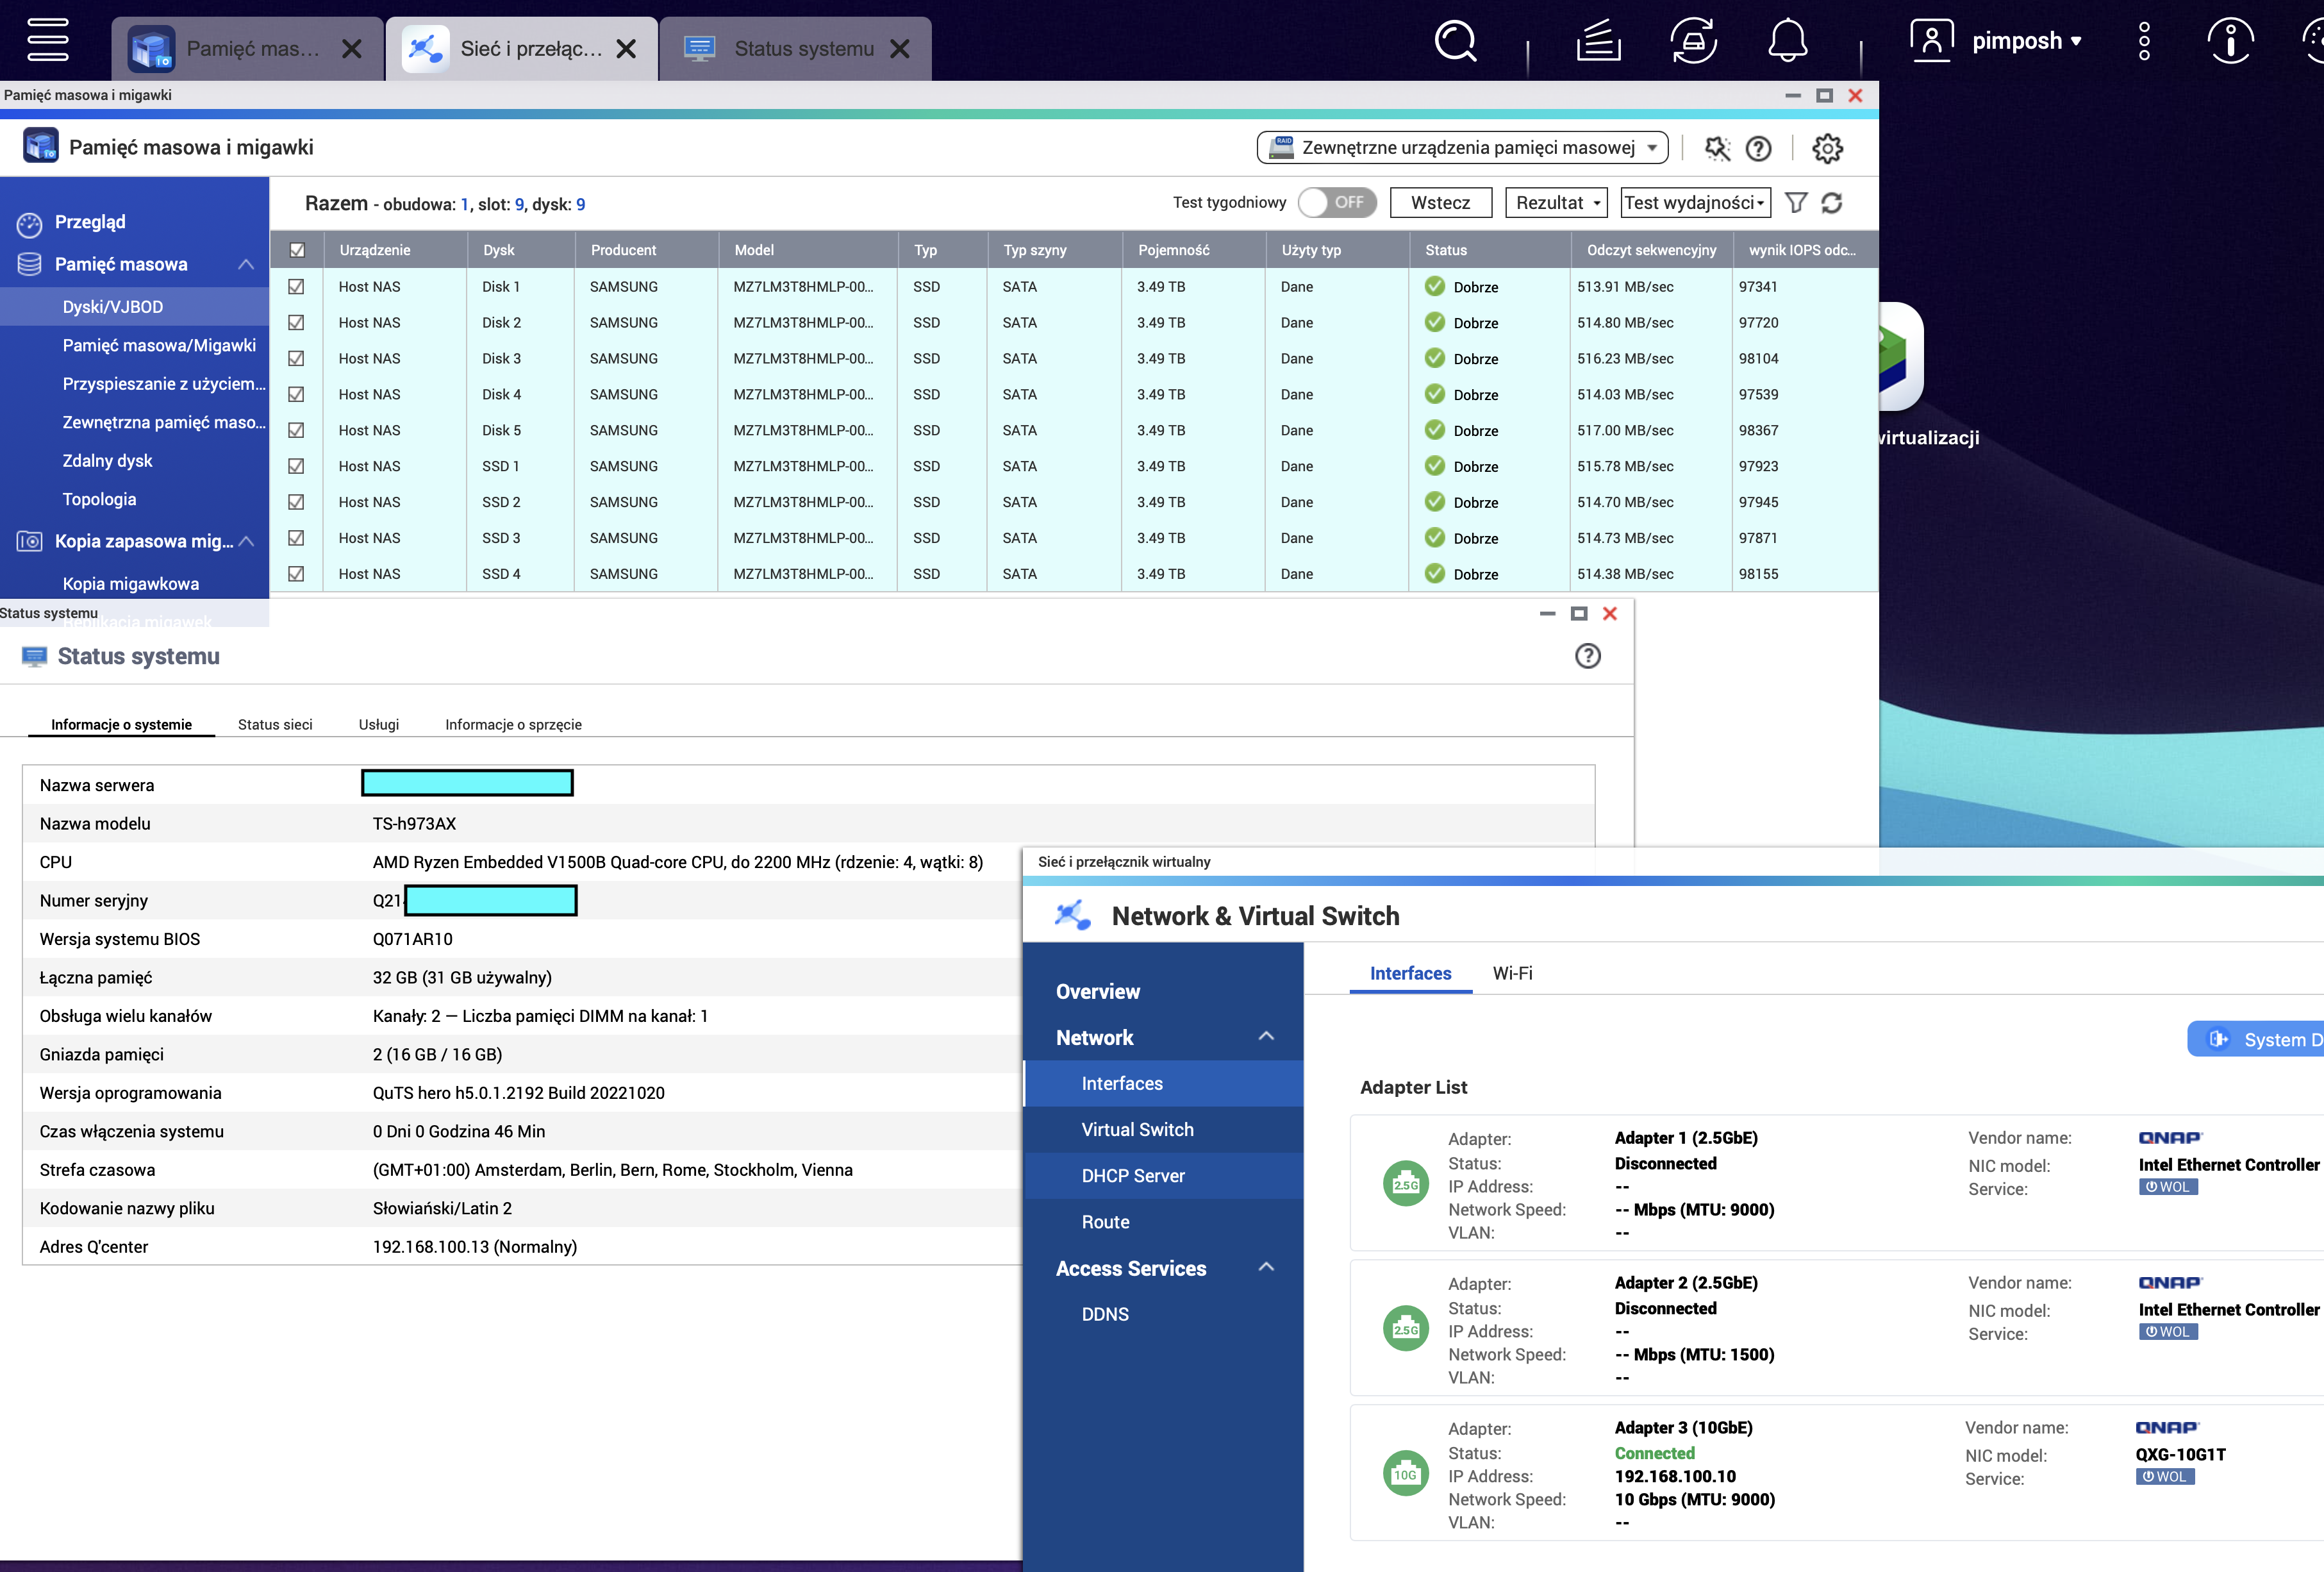2324x1572 pixels.
Task: Click Adapter 1 2.5G network icon
Action: (1405, 1184)
